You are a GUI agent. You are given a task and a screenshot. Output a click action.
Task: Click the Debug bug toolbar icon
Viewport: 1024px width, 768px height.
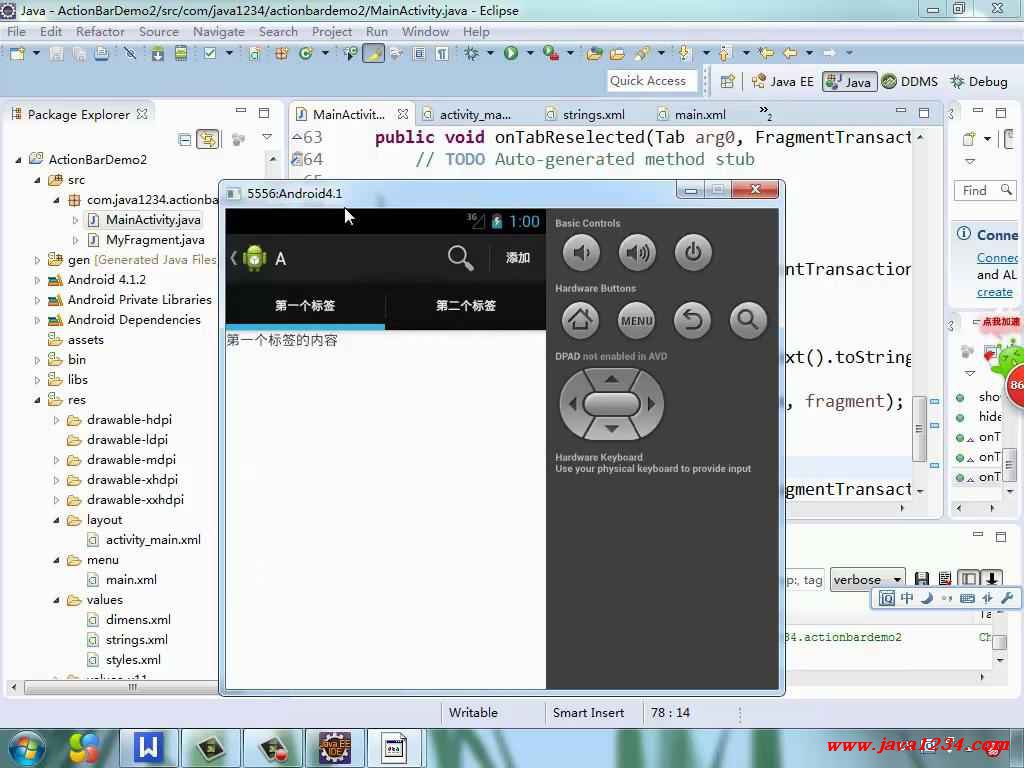click(471, 54)
